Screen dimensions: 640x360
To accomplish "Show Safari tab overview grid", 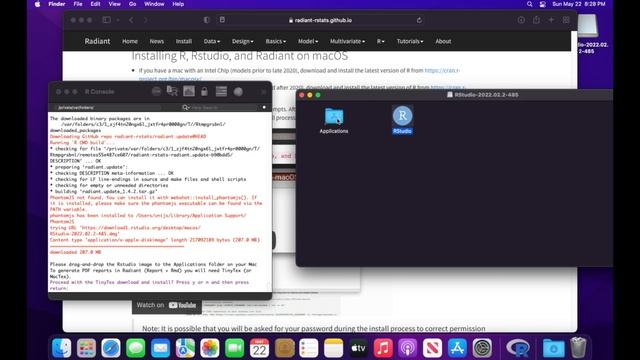I will coord(566,20).
